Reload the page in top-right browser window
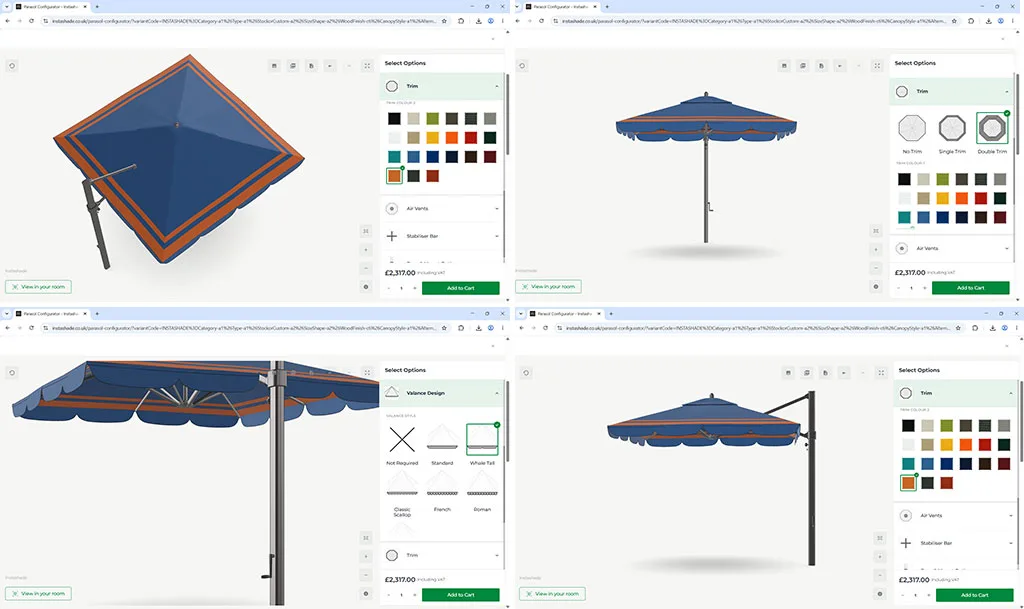The image size is (1024, 609). pyautogui.click(x=541, y=21)
